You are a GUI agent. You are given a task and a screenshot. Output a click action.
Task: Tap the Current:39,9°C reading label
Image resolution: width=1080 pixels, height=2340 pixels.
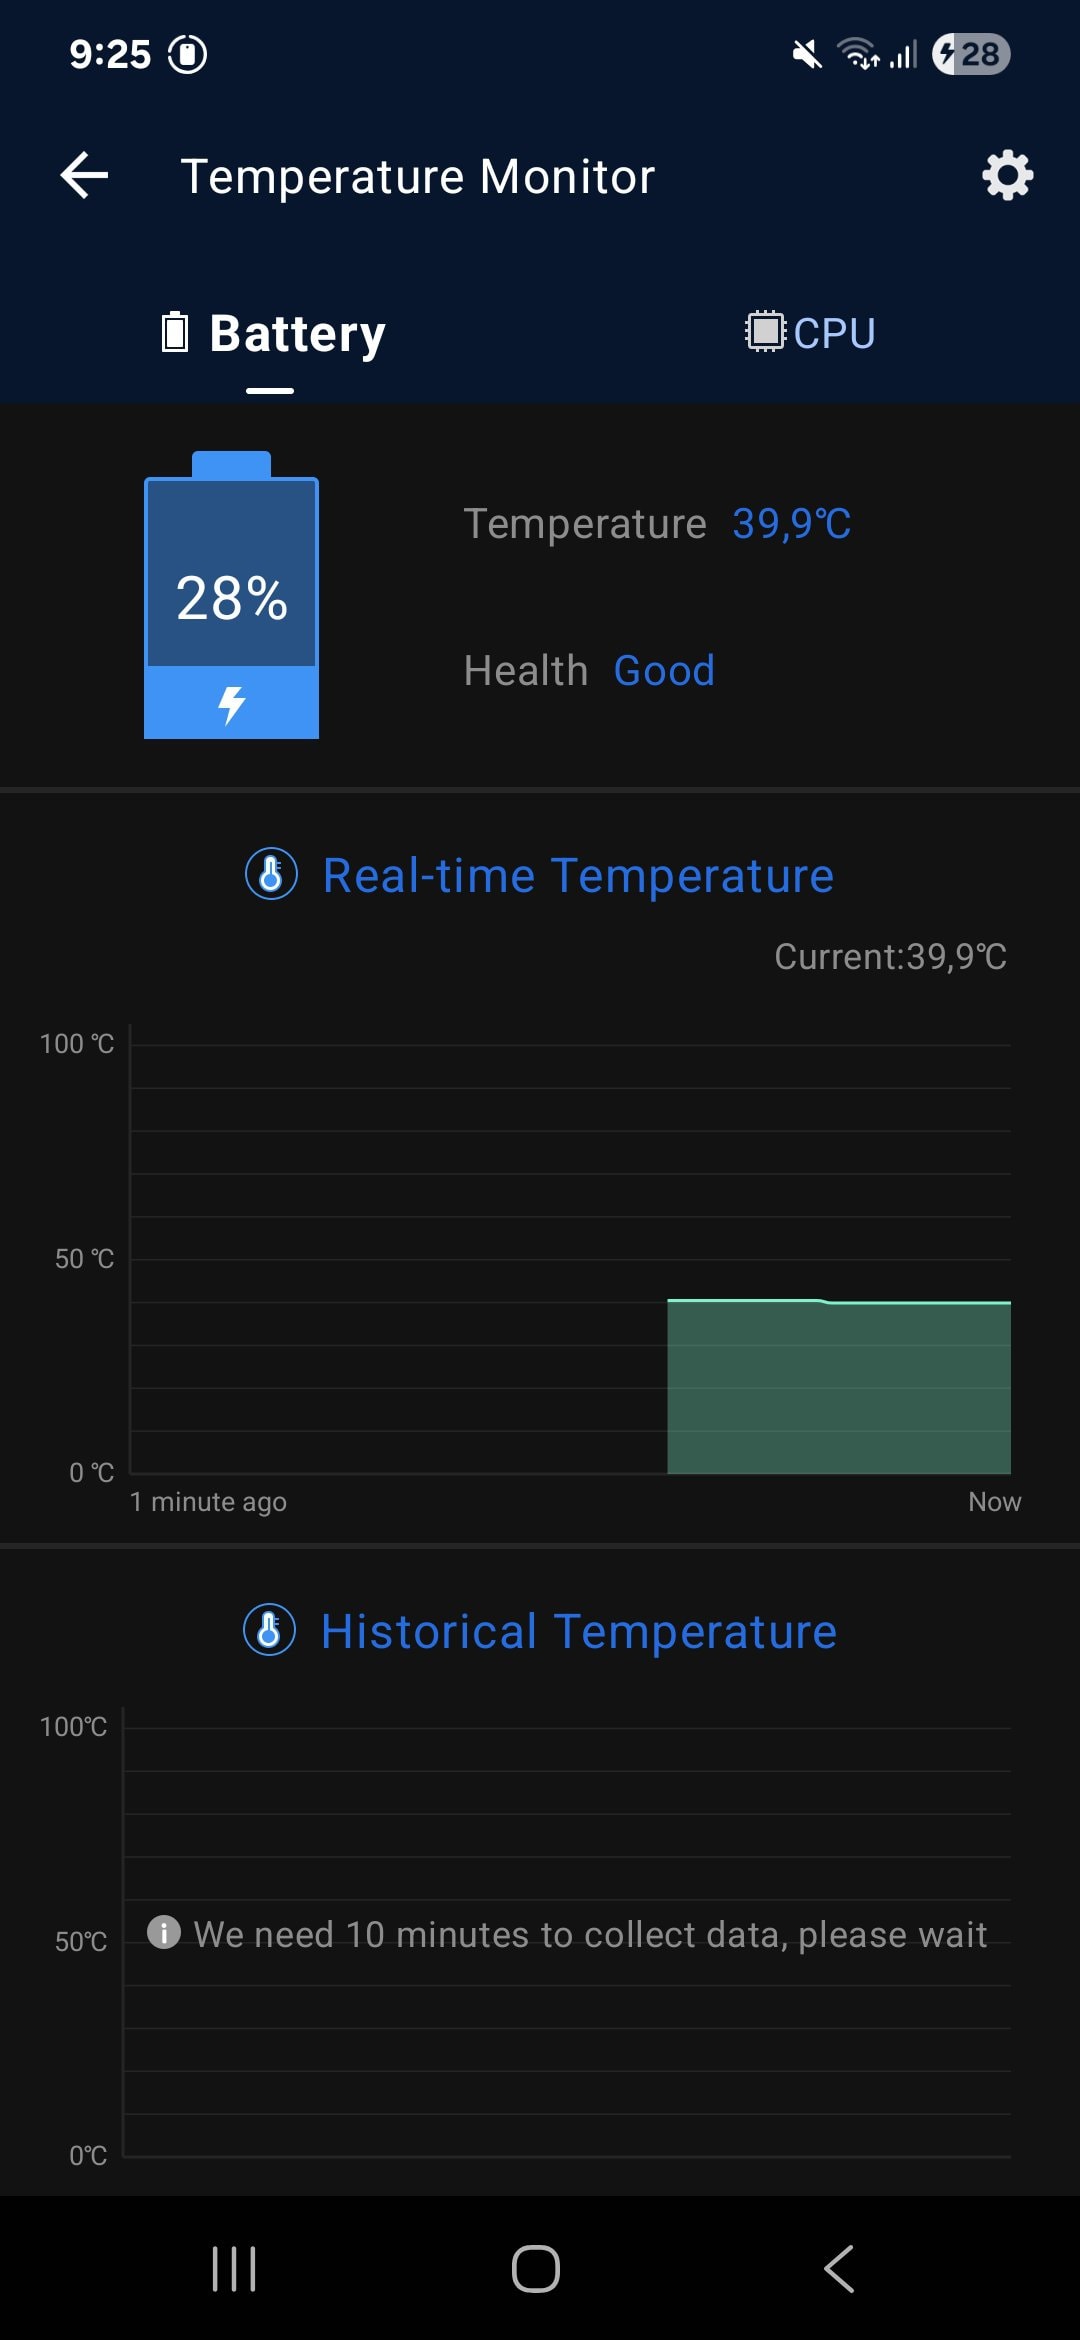pyautogui.click(x=890, y=957)
